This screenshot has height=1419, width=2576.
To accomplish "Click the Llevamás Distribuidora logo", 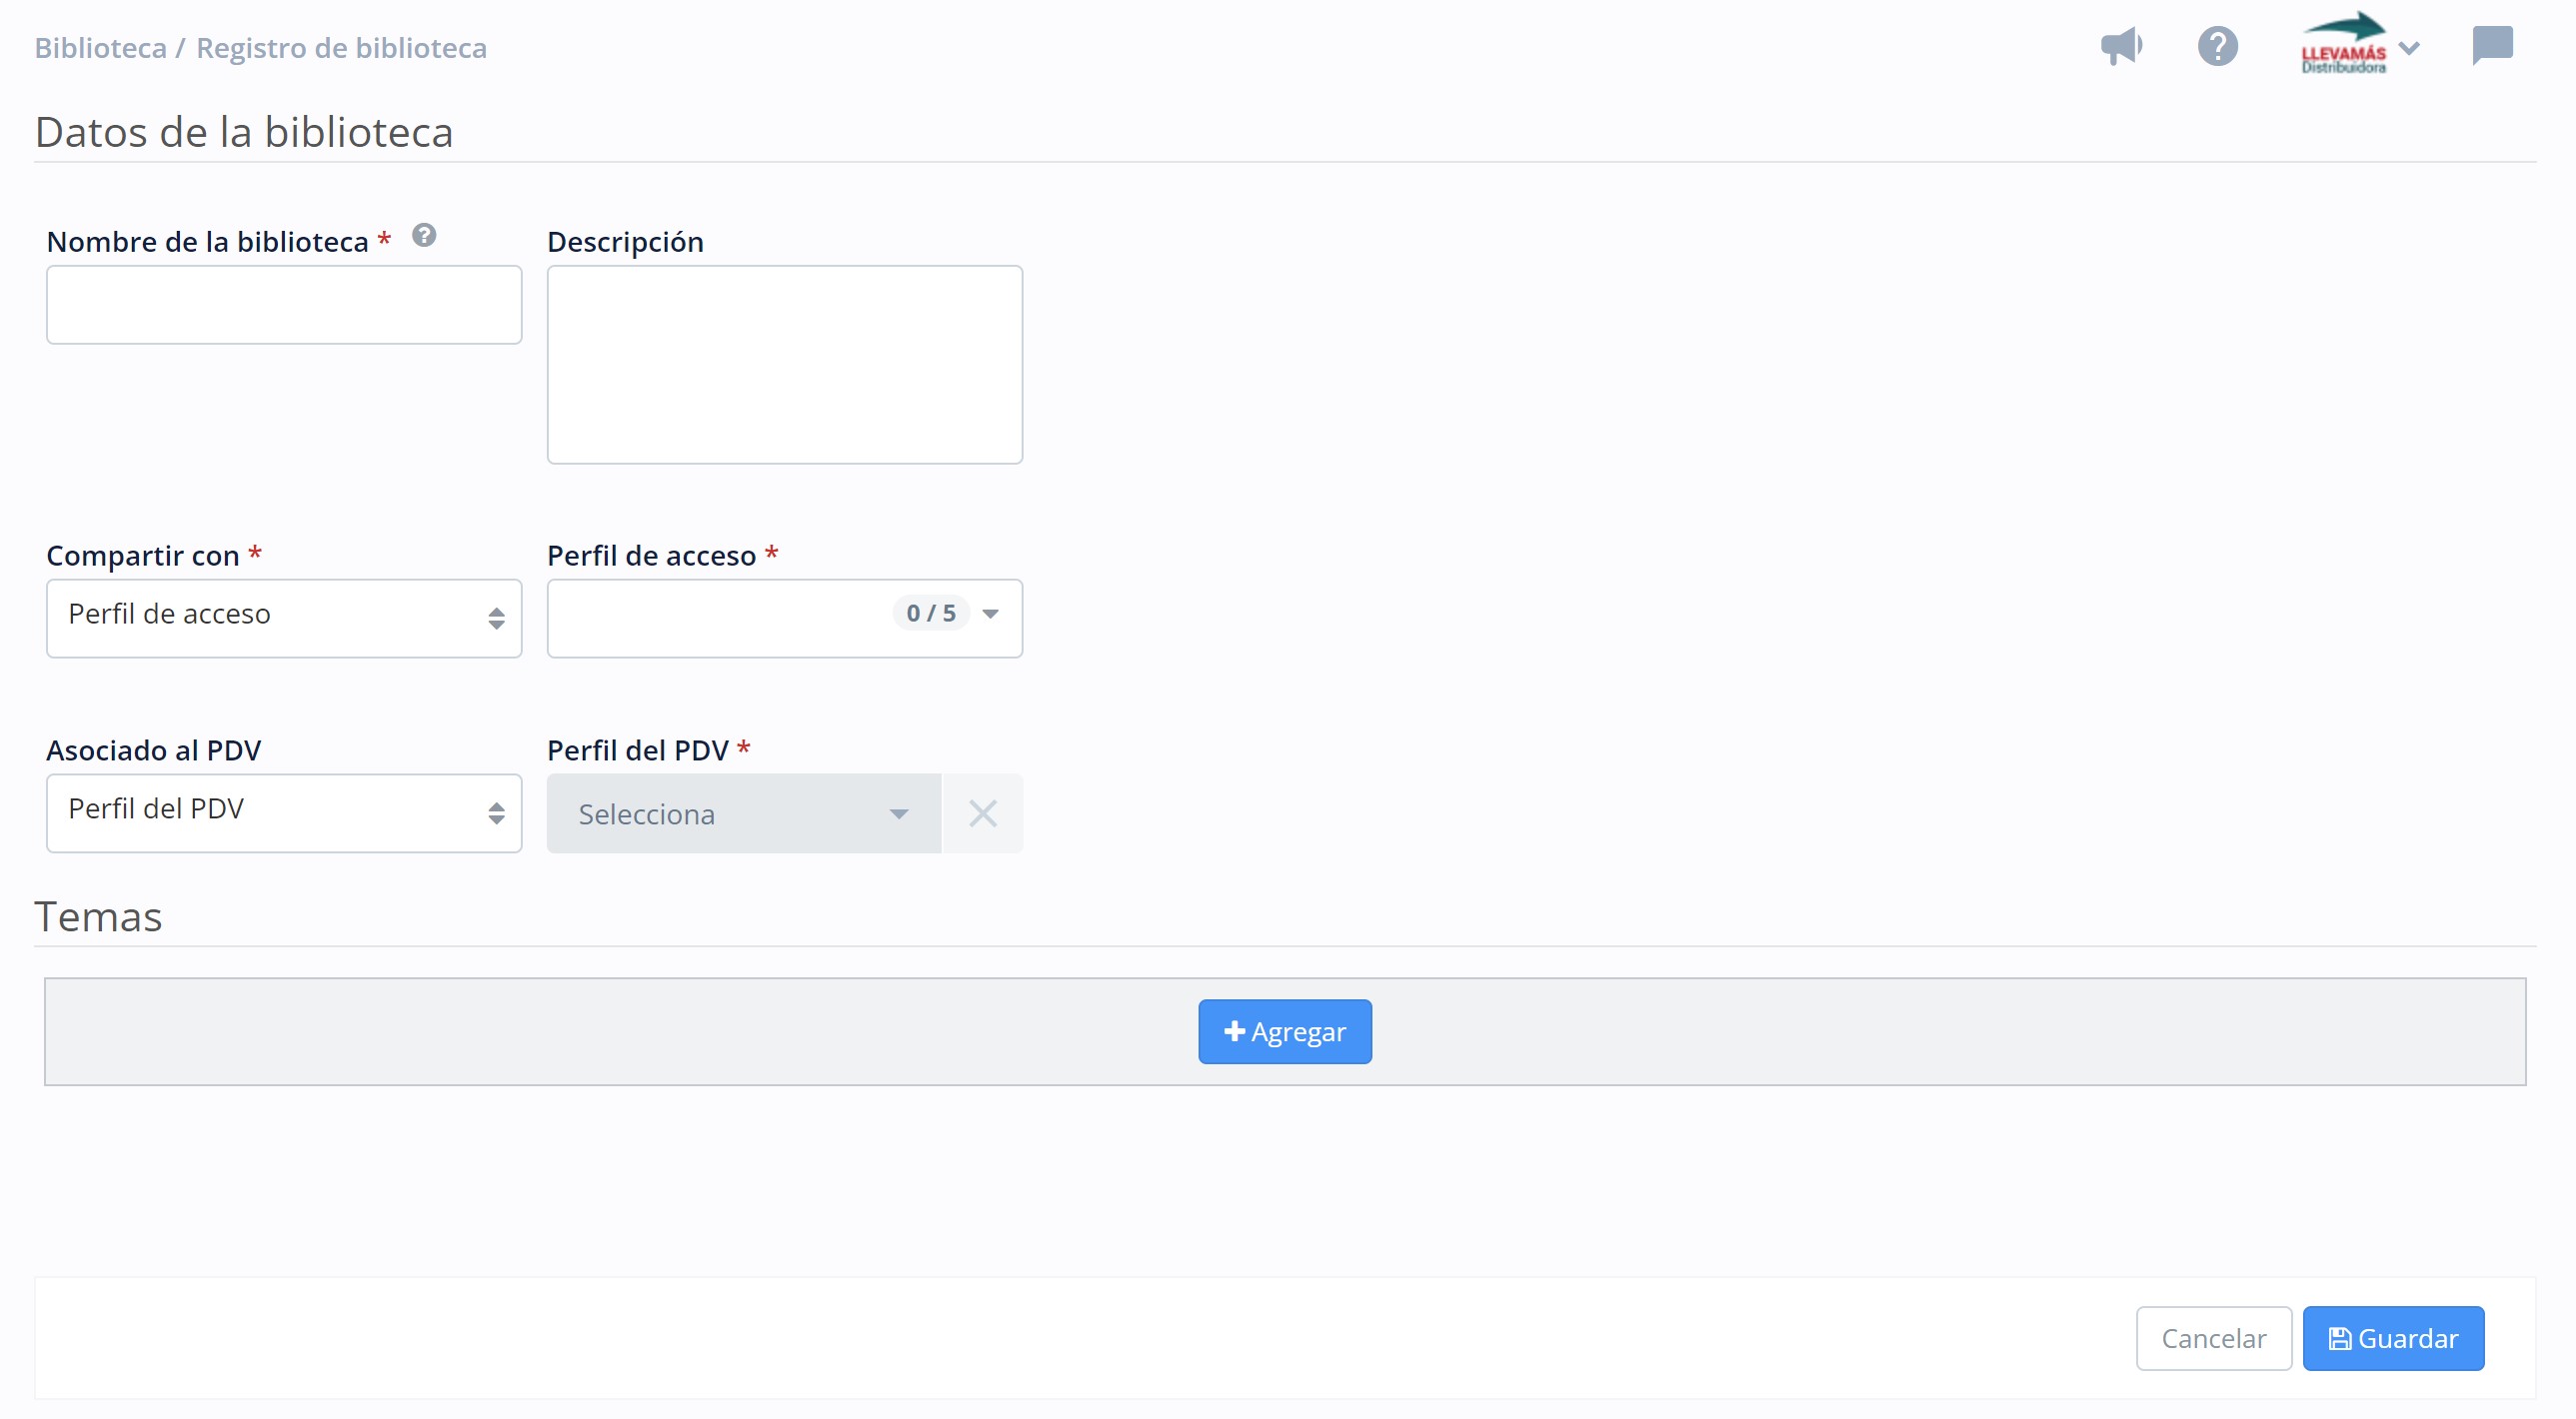I will 2343,44.
